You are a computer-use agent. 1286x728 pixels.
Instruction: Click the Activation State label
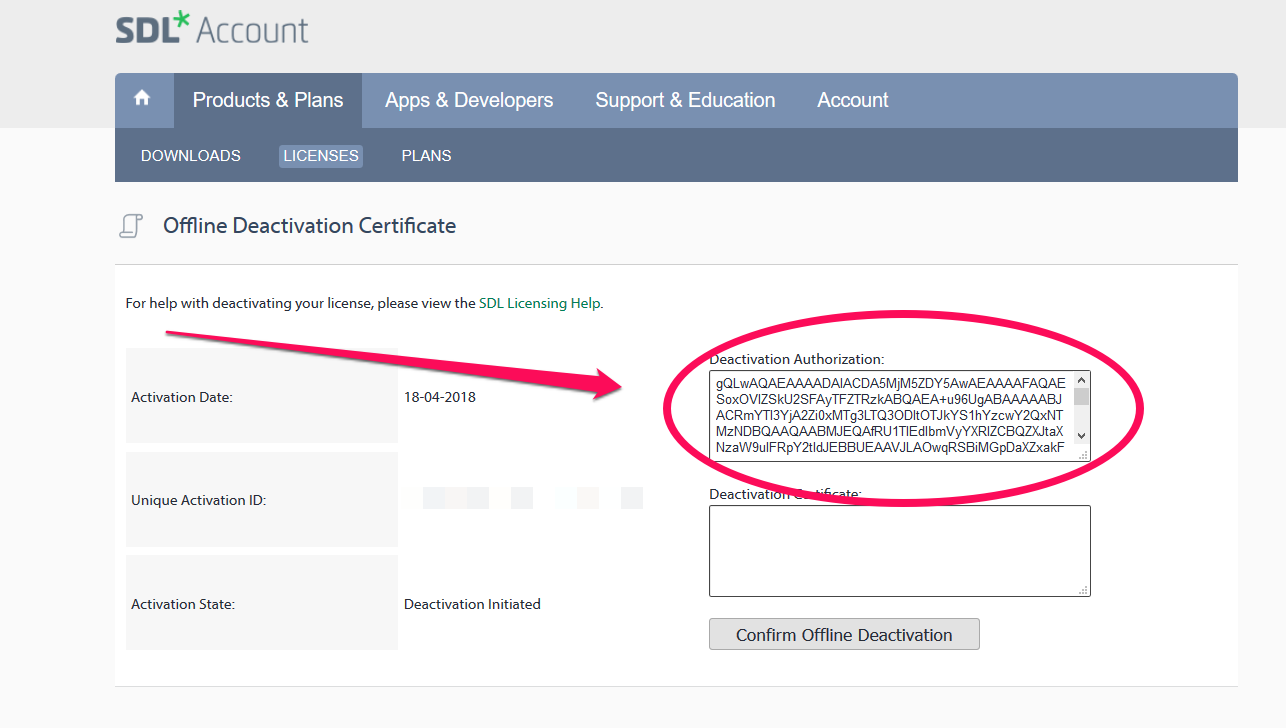(183, 604)
